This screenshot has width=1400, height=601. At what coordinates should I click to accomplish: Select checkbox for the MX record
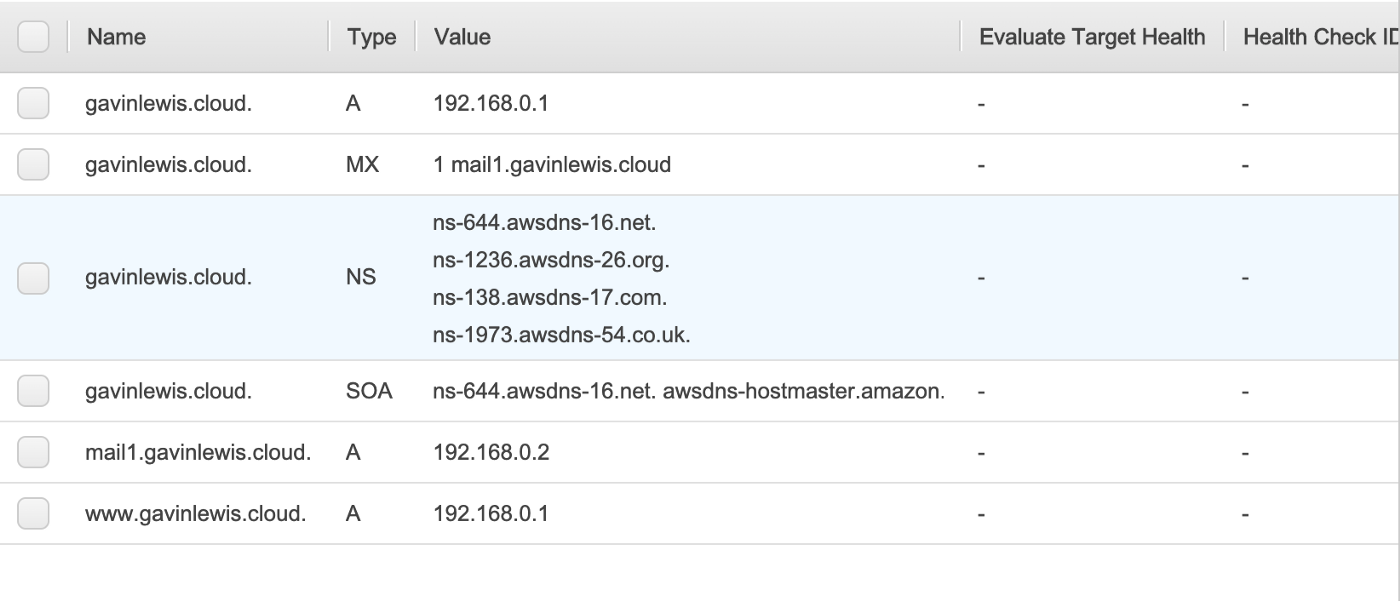(x=33, y=165)
